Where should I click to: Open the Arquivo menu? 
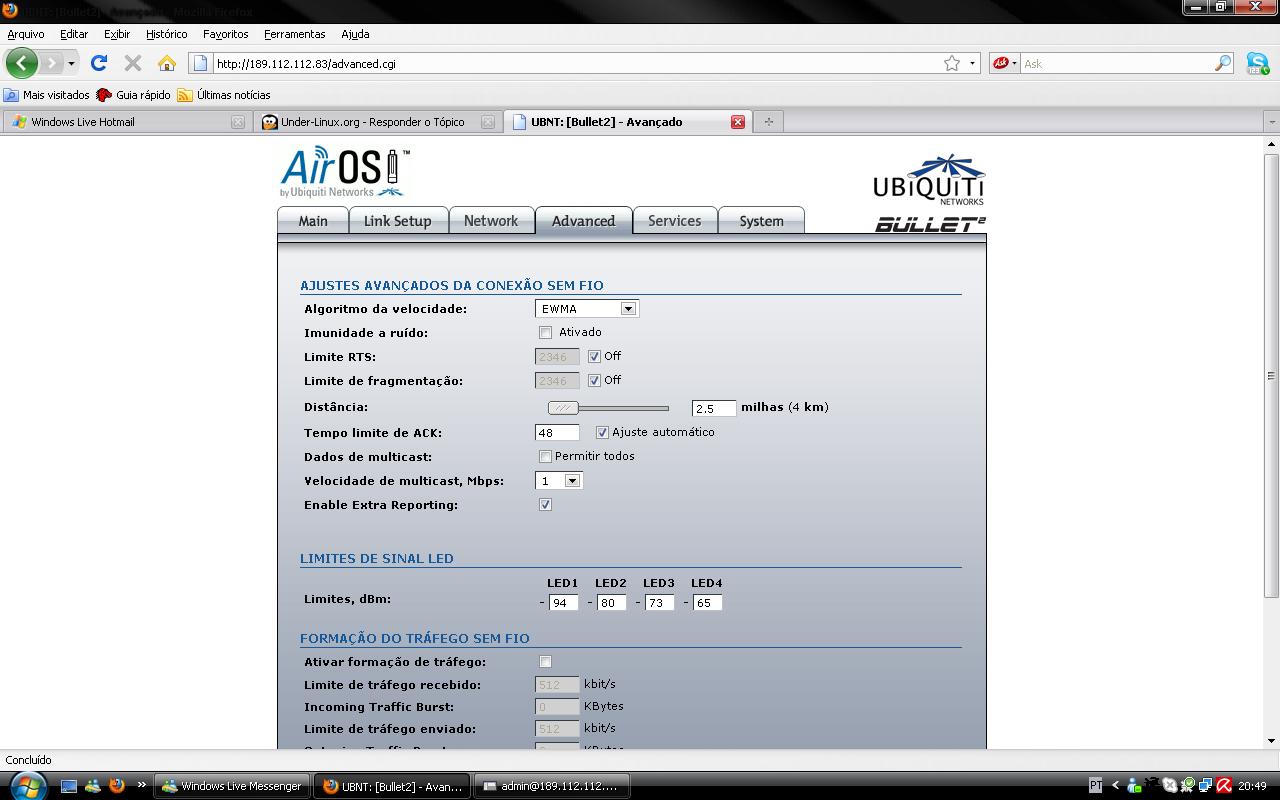(x=26, y=34)
